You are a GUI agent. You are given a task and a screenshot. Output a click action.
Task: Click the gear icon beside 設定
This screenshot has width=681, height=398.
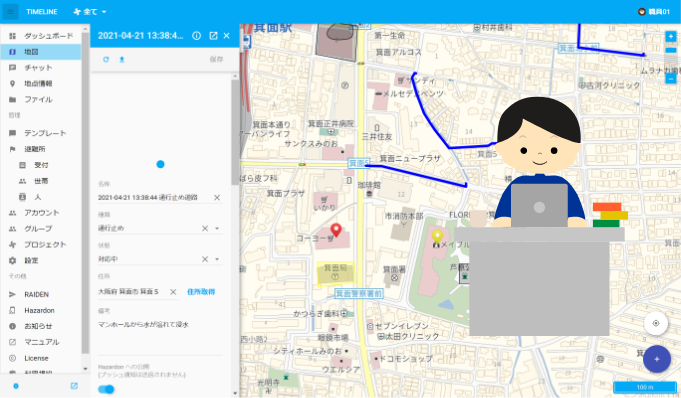pyautogui.click(x=13, y=261)
